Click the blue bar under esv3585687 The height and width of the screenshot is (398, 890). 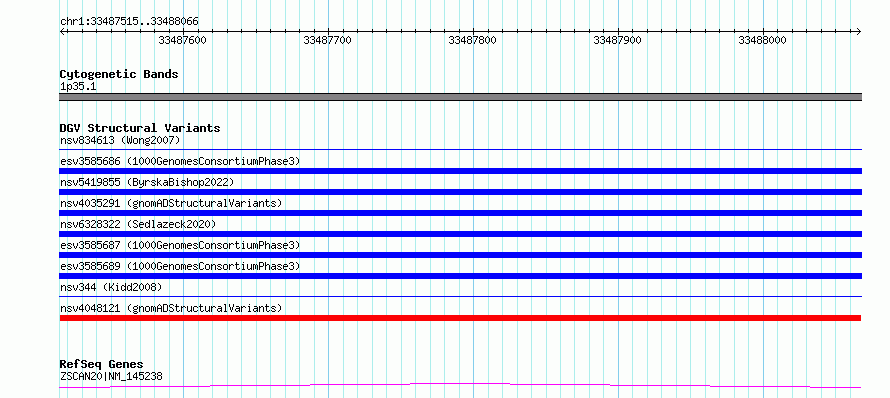click(x=460, y=255)
